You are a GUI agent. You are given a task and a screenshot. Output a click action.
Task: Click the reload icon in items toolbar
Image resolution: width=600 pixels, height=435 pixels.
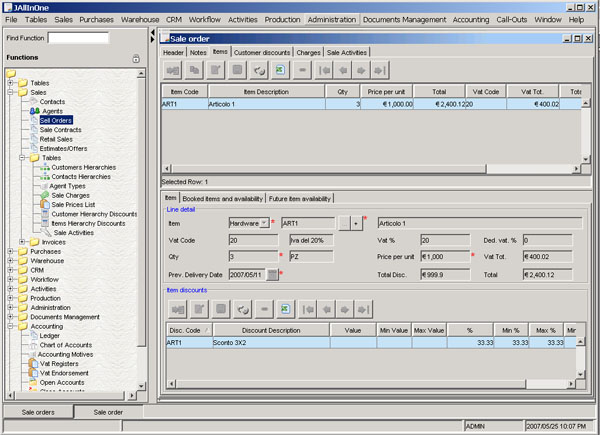click(259, 71)
